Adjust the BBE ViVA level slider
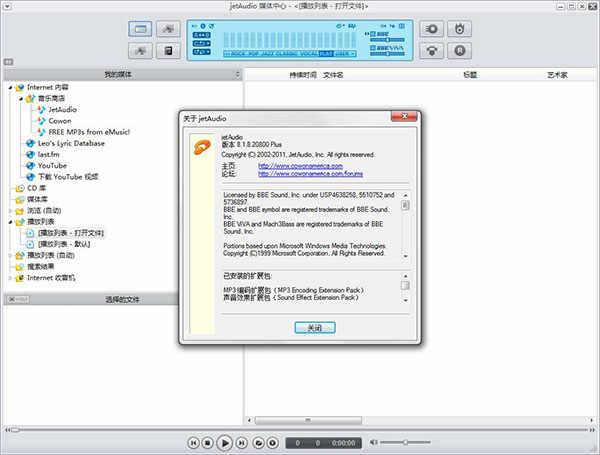Viewport: 600px width, 455px height. pos(387,54)
